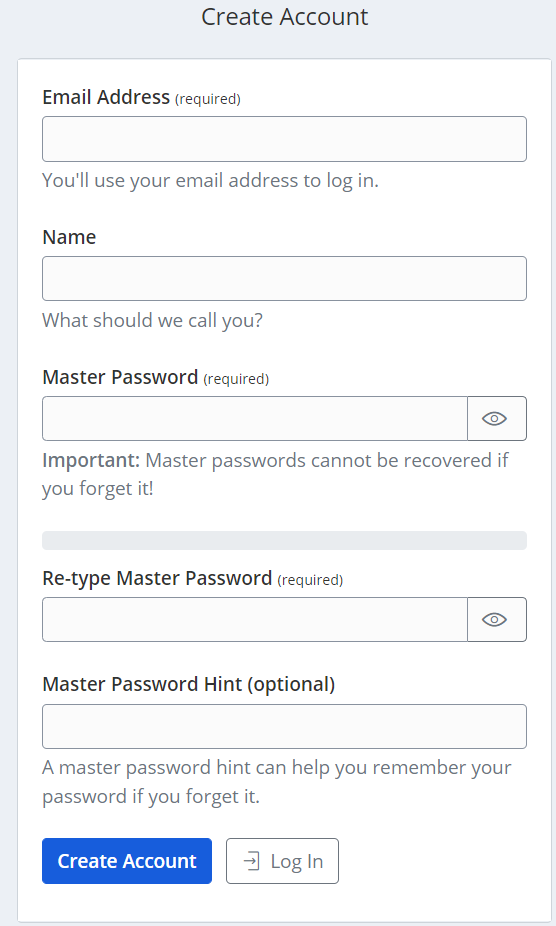Click the Name field label
Viewport: 556px width, 926px height.
[x=69, y=237]
